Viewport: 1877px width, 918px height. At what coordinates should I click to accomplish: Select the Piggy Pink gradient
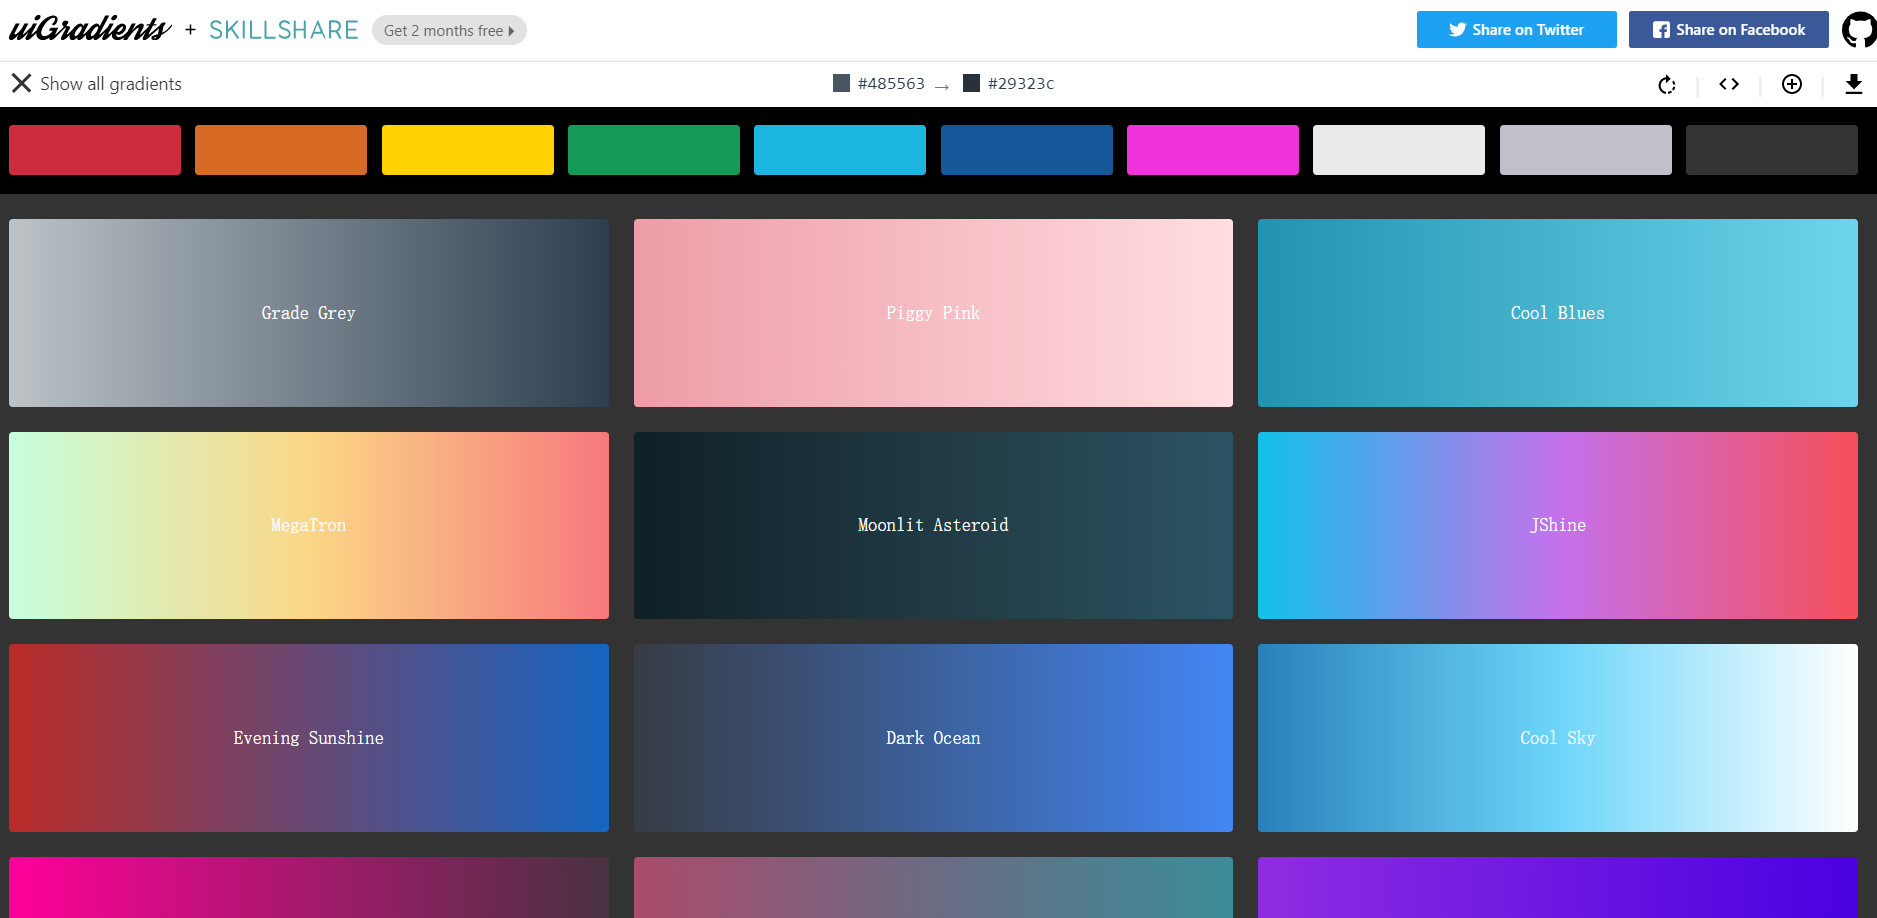933,313
